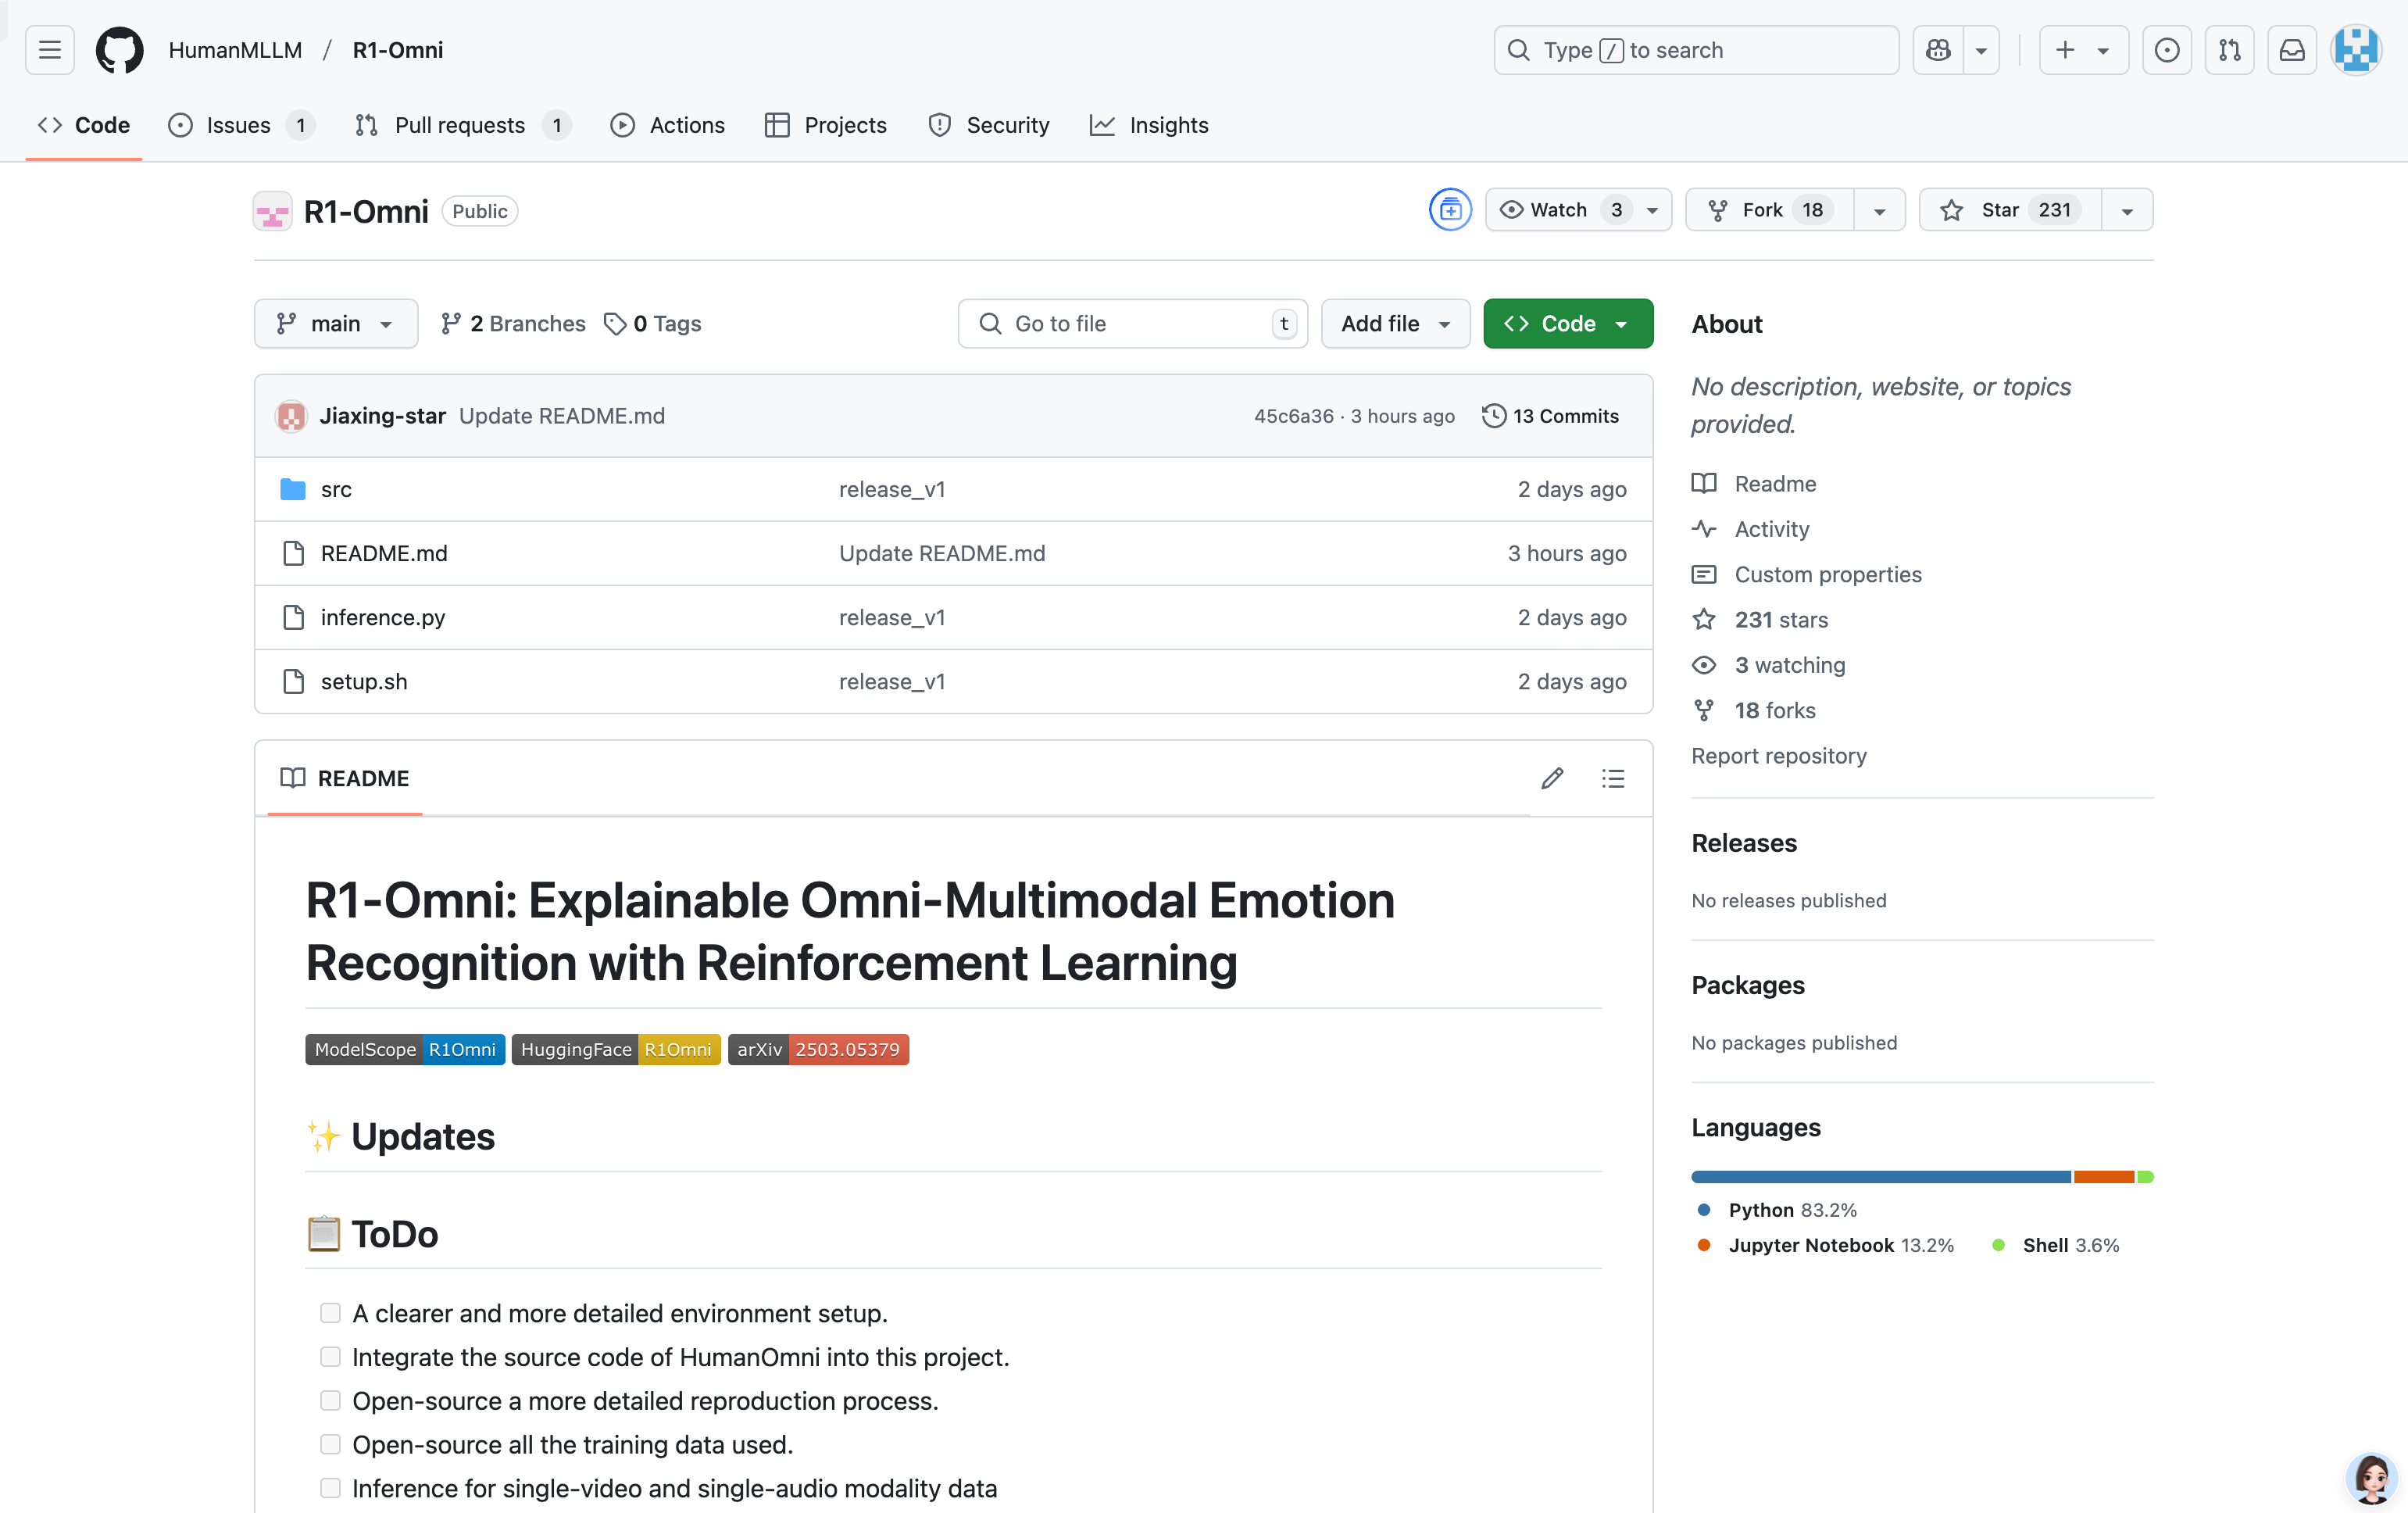This screenshot has height=1513, width=2408.
Task: Expand the Fork options dropdown arrow
Action: (x=1879, y=210)
